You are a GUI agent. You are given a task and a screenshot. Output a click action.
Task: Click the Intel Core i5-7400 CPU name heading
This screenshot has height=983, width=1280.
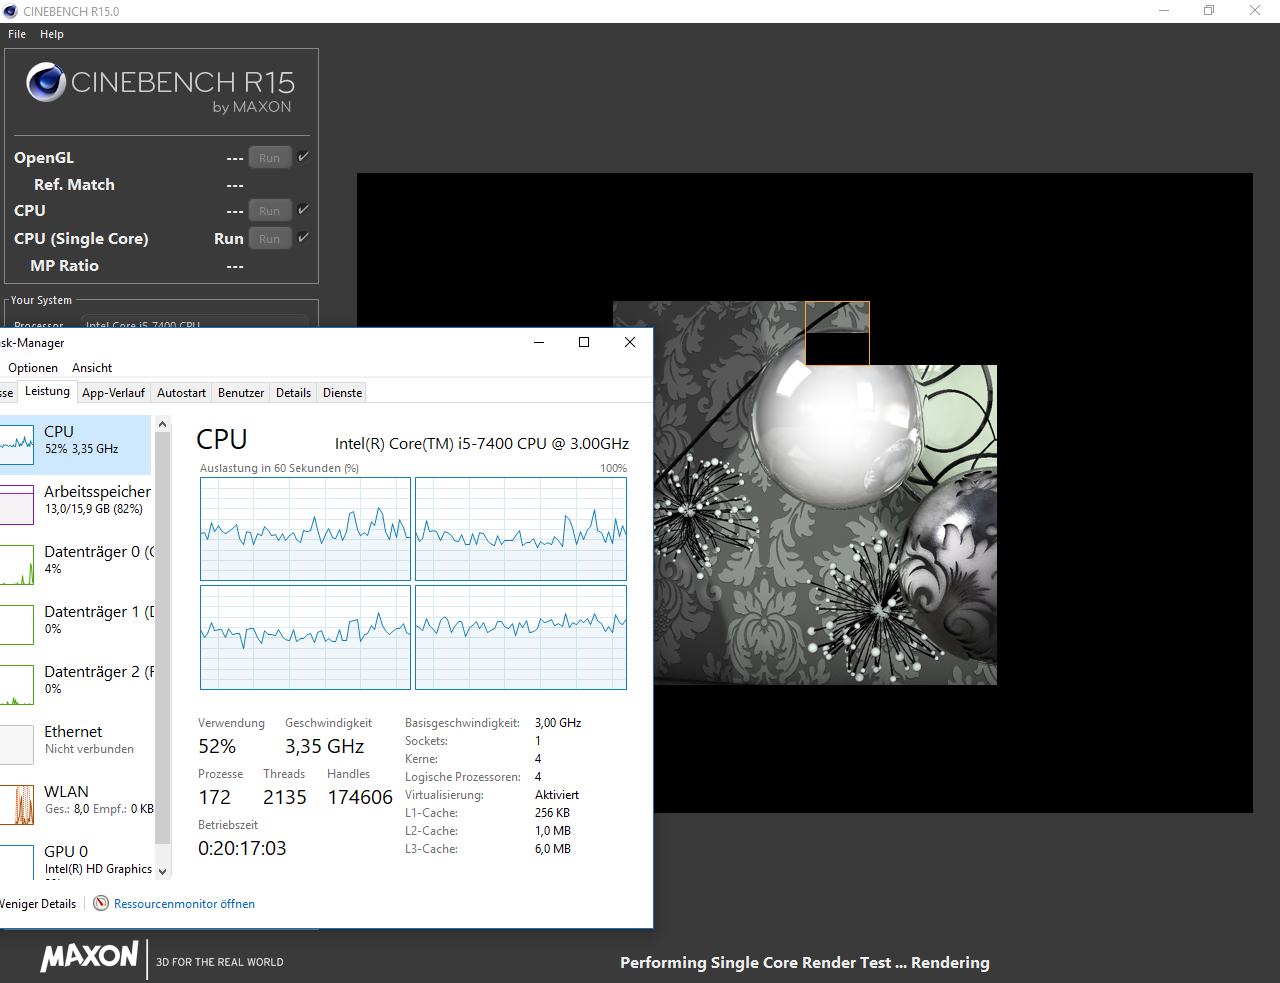[x=482, y=443]
